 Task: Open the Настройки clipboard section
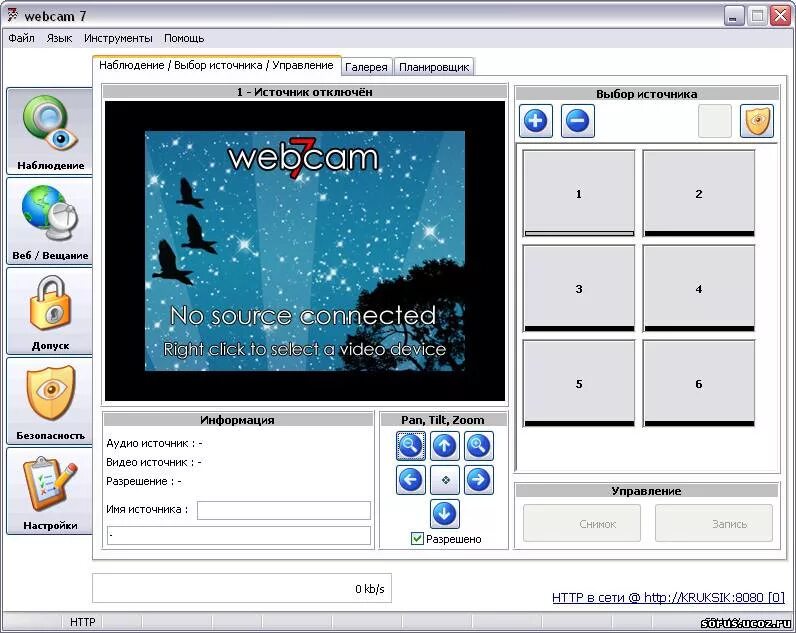(50, 491)
